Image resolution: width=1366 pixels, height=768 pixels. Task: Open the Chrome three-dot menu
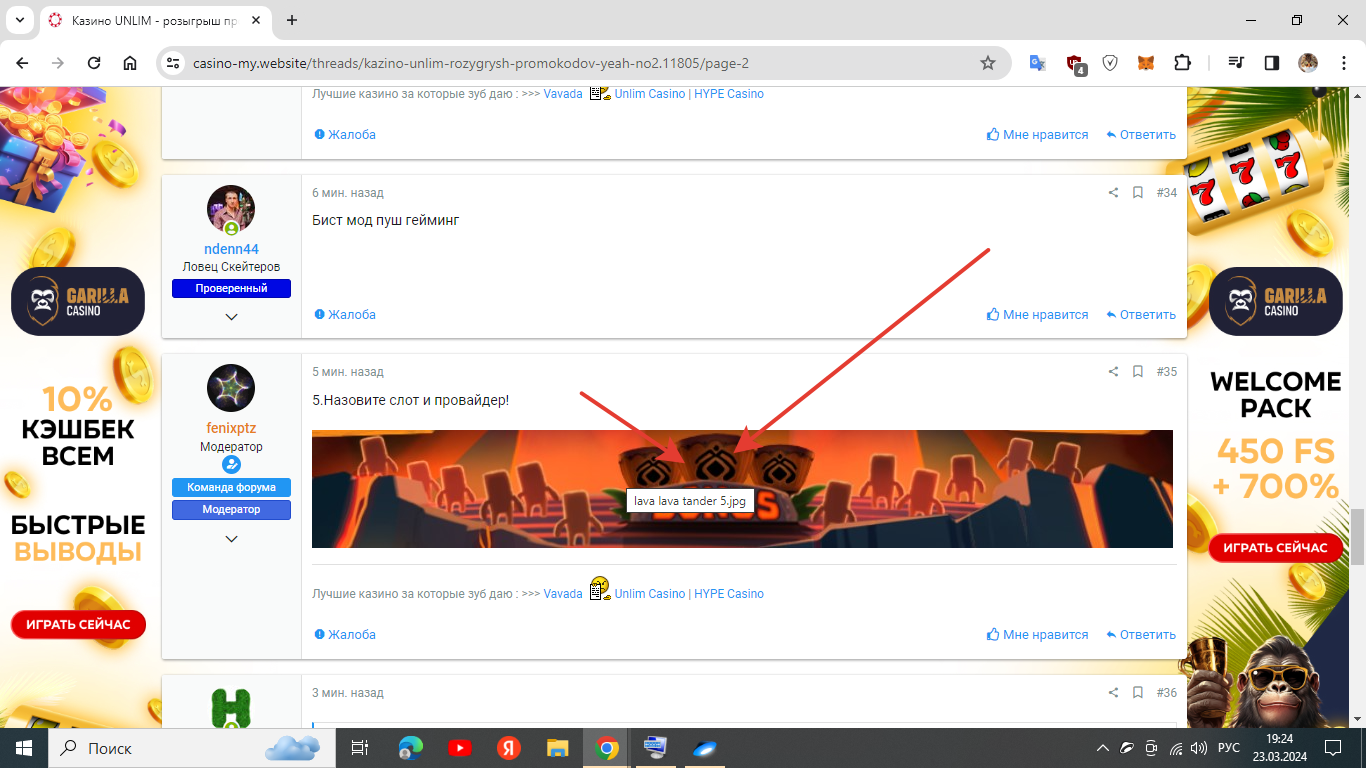(1342, 63)
